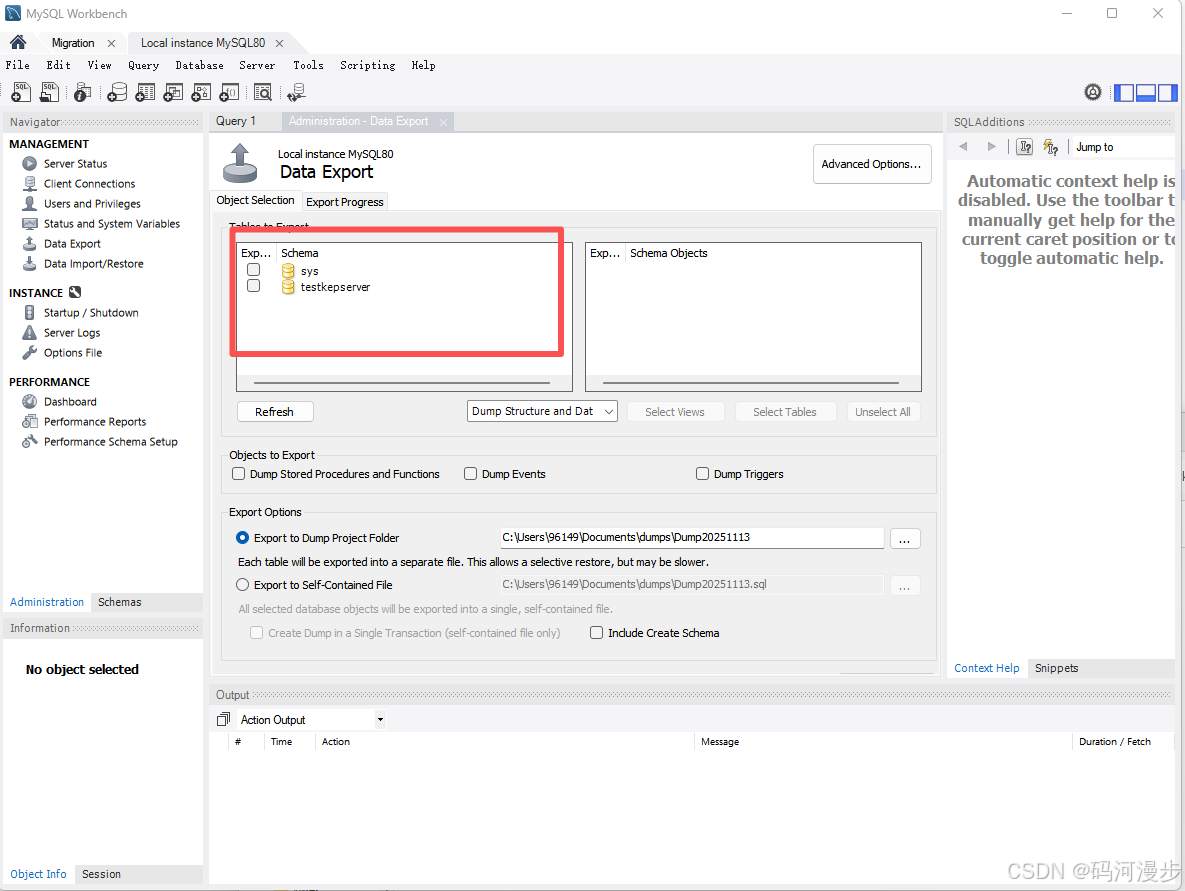Browse for dump project folder path
The image size is (1185, 891).
(x=905, y=539)
